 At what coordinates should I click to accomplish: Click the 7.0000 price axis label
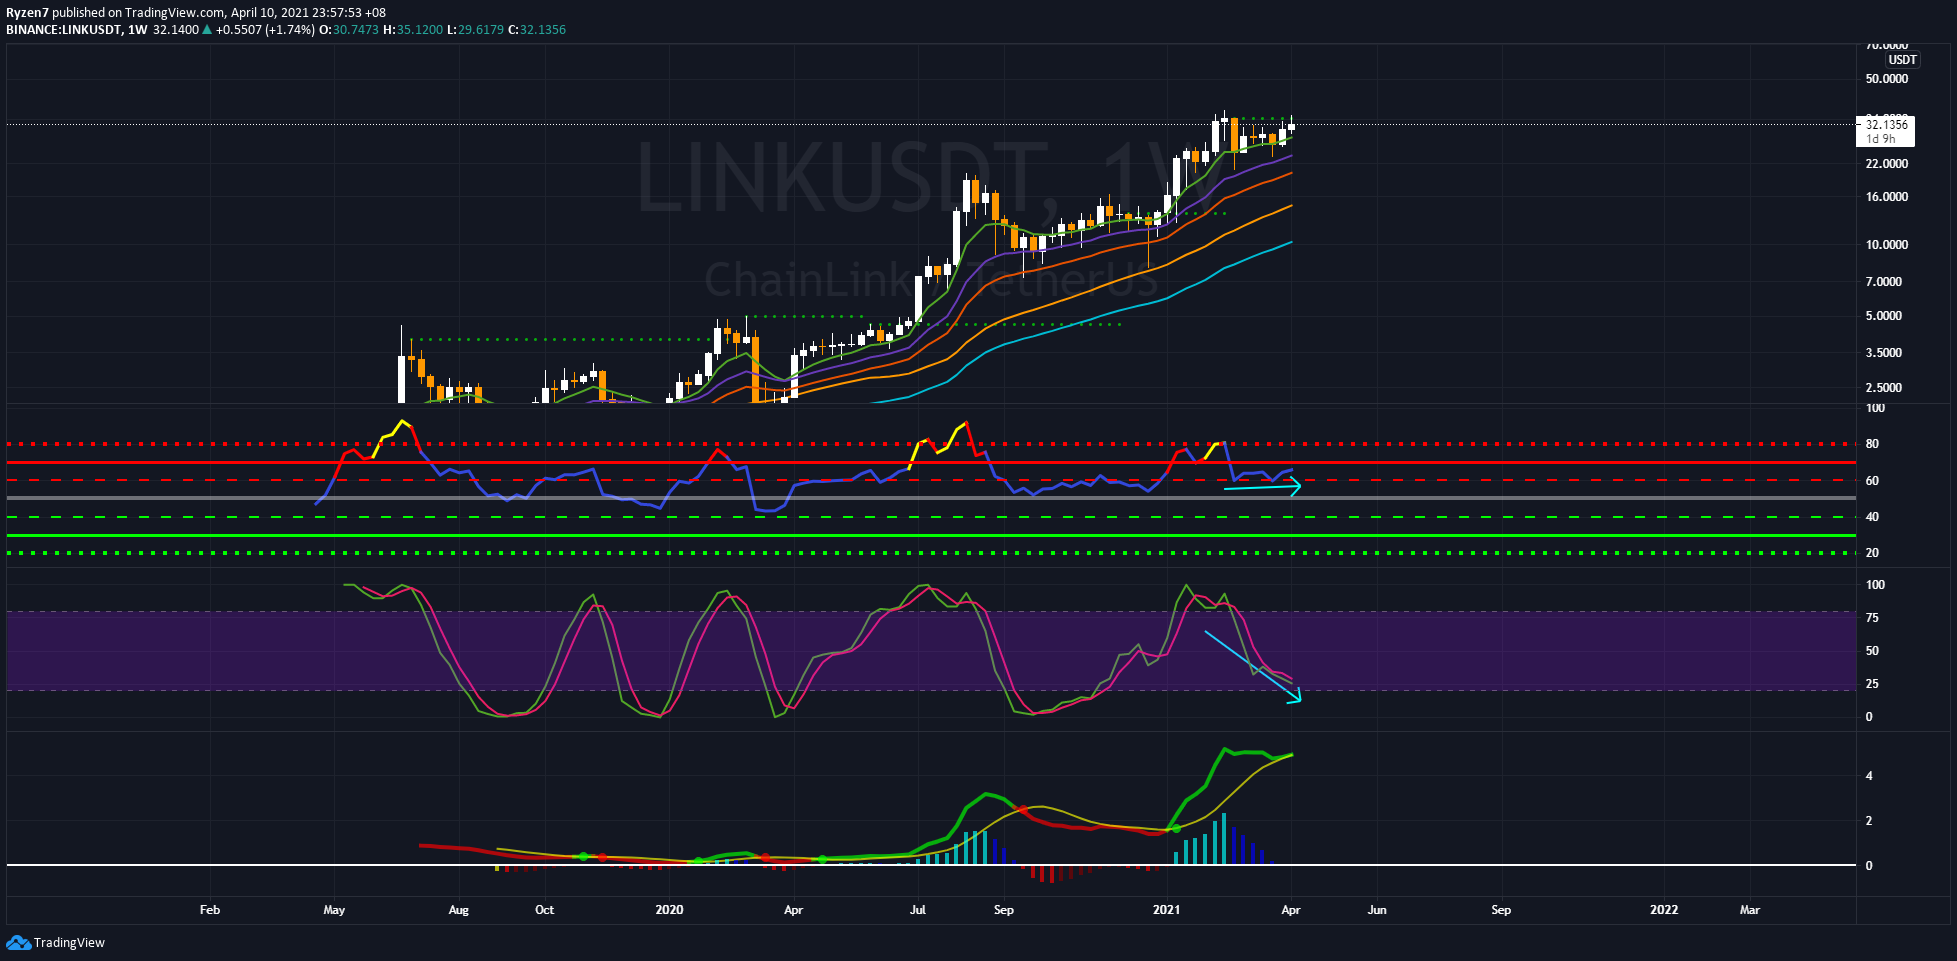point(1884,282)
